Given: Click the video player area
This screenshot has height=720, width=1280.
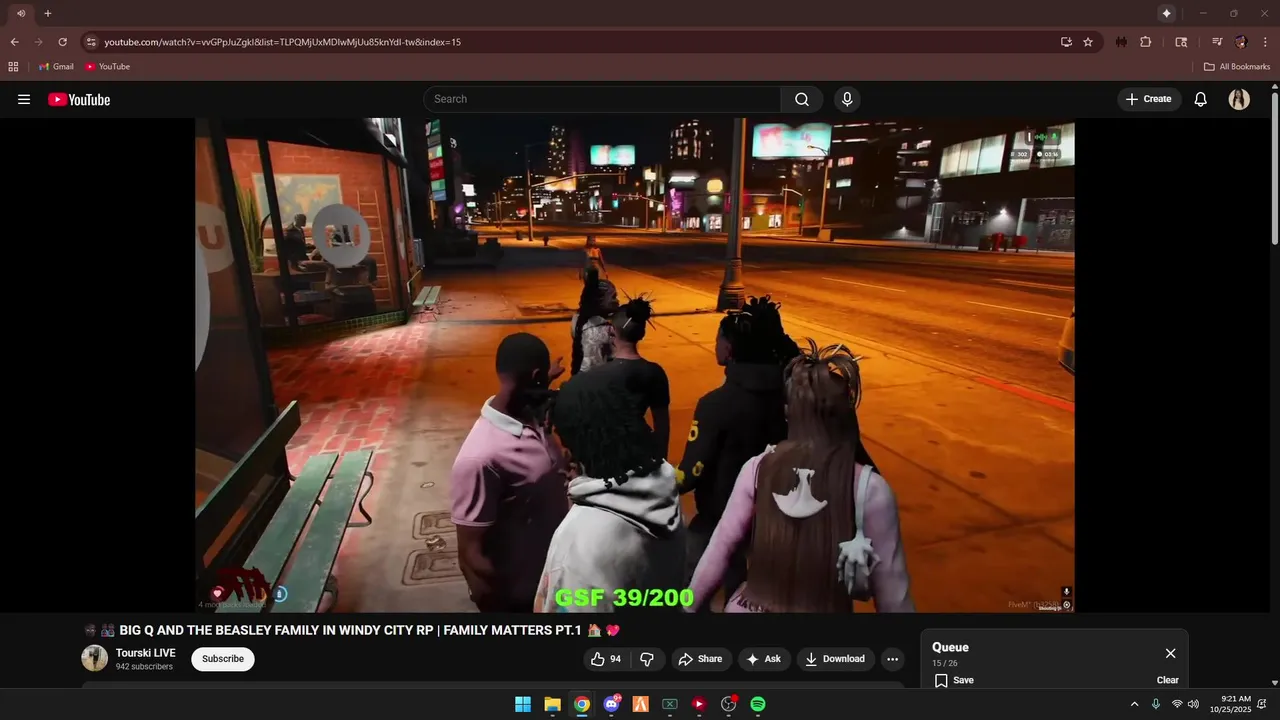Looking at the screenshot, I should click(635, 365).
